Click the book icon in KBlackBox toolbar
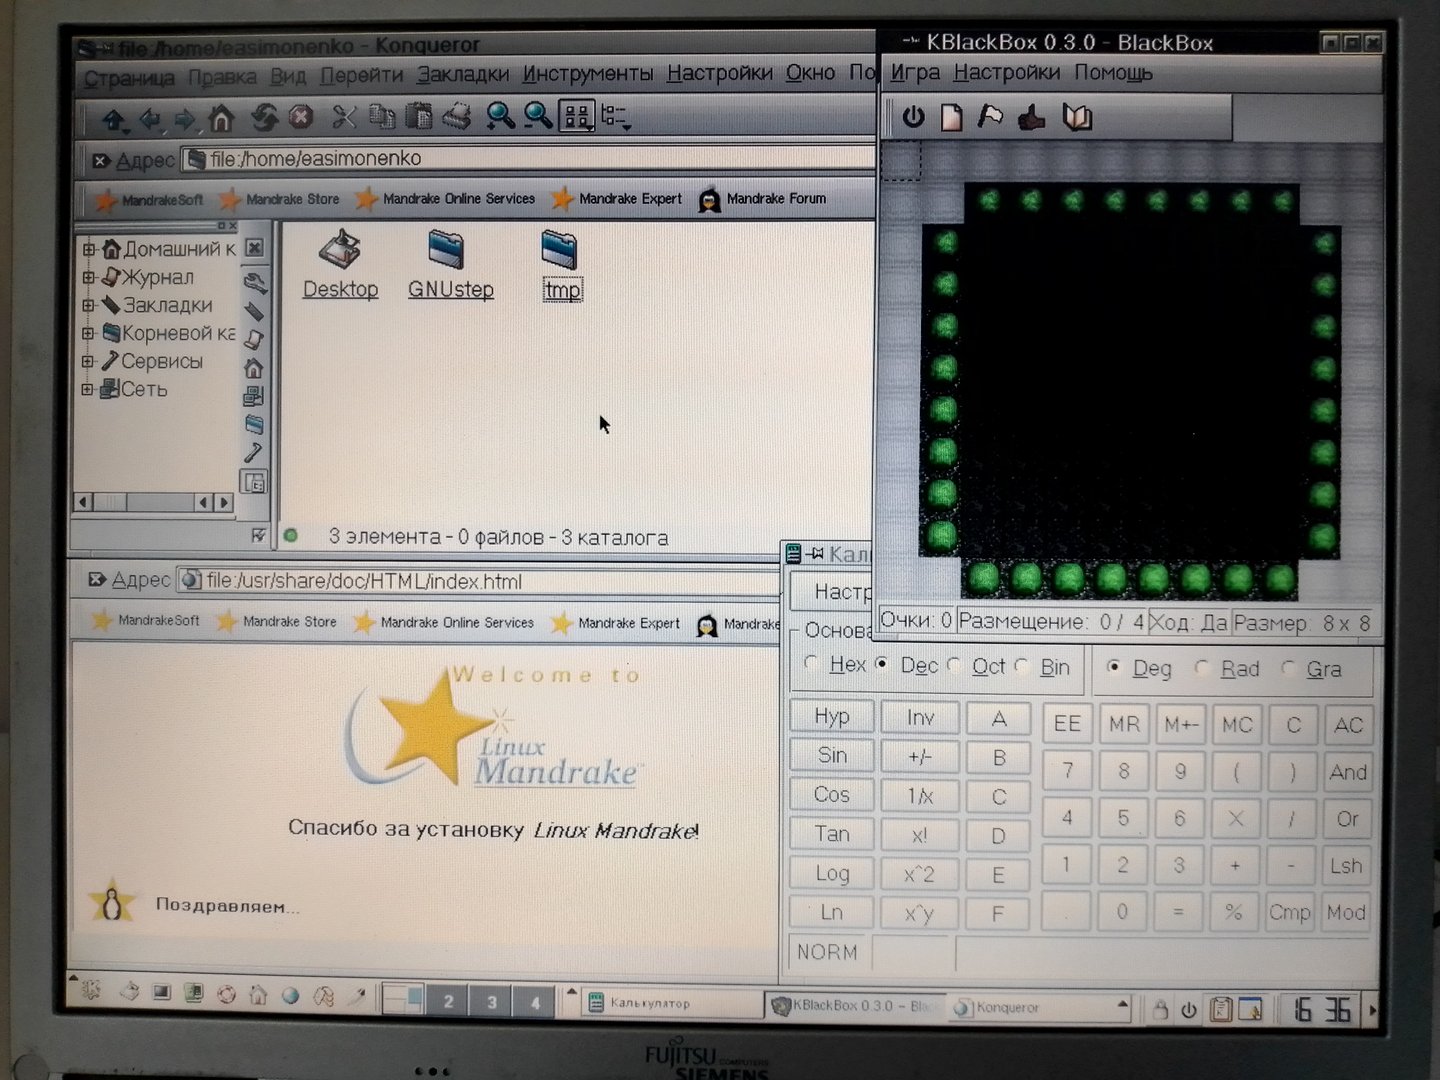This screenshot has width=1440, height=1080. [1077, 118]
